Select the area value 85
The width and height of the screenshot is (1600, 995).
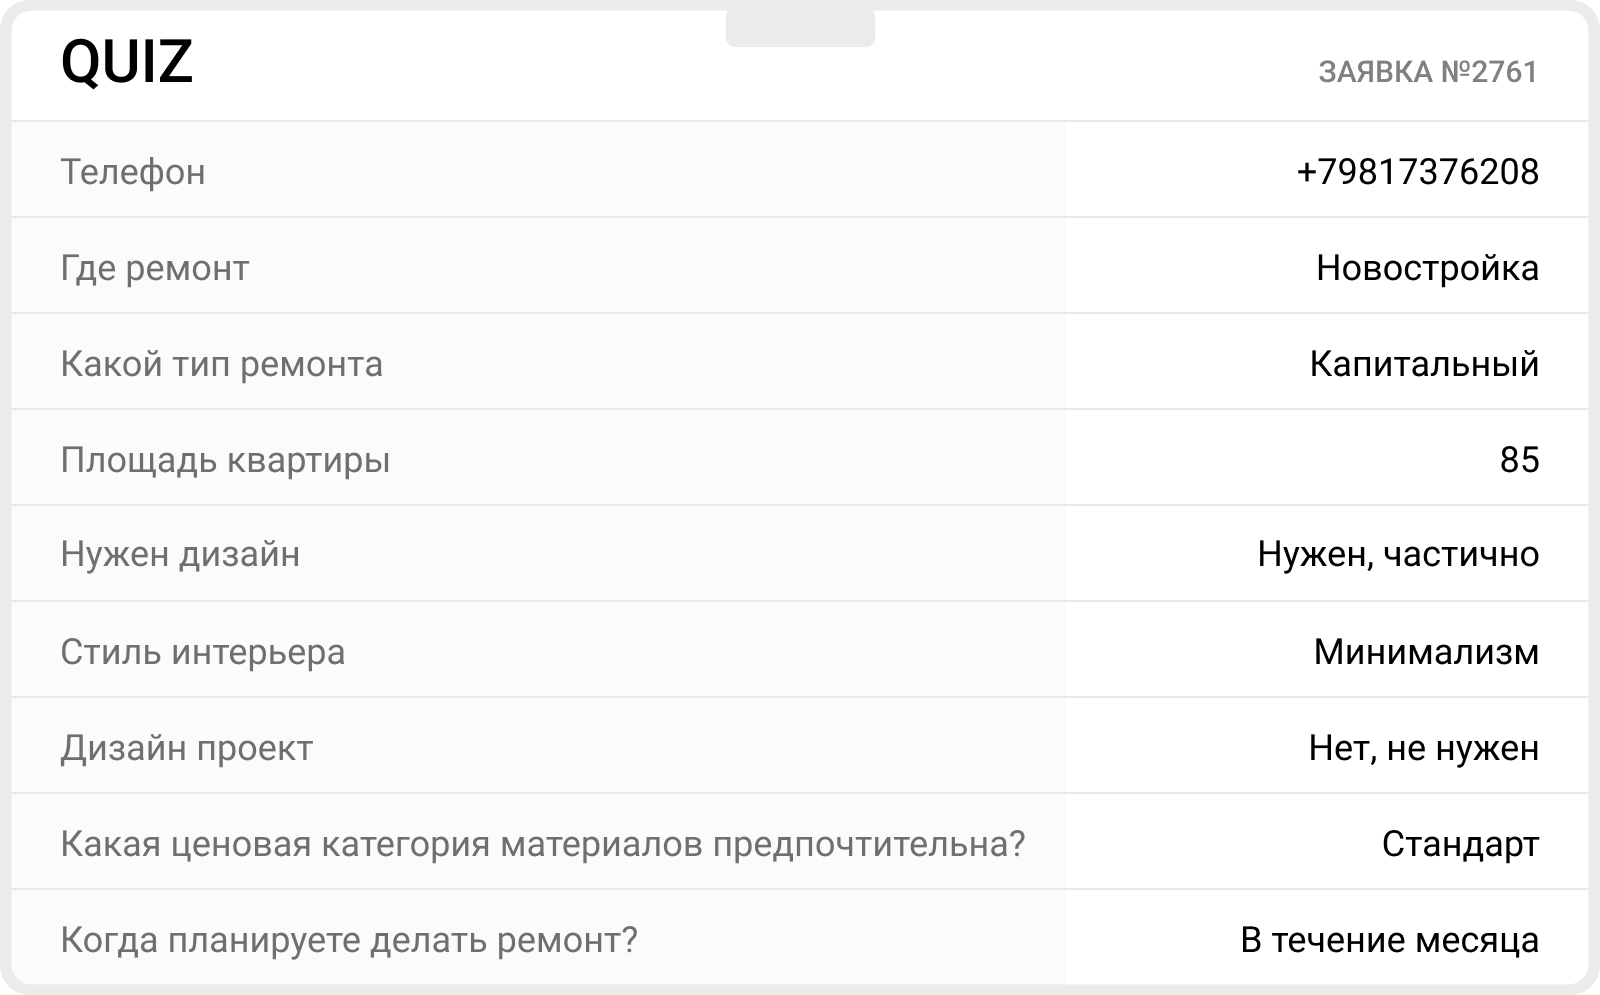tap(1520, 460)
